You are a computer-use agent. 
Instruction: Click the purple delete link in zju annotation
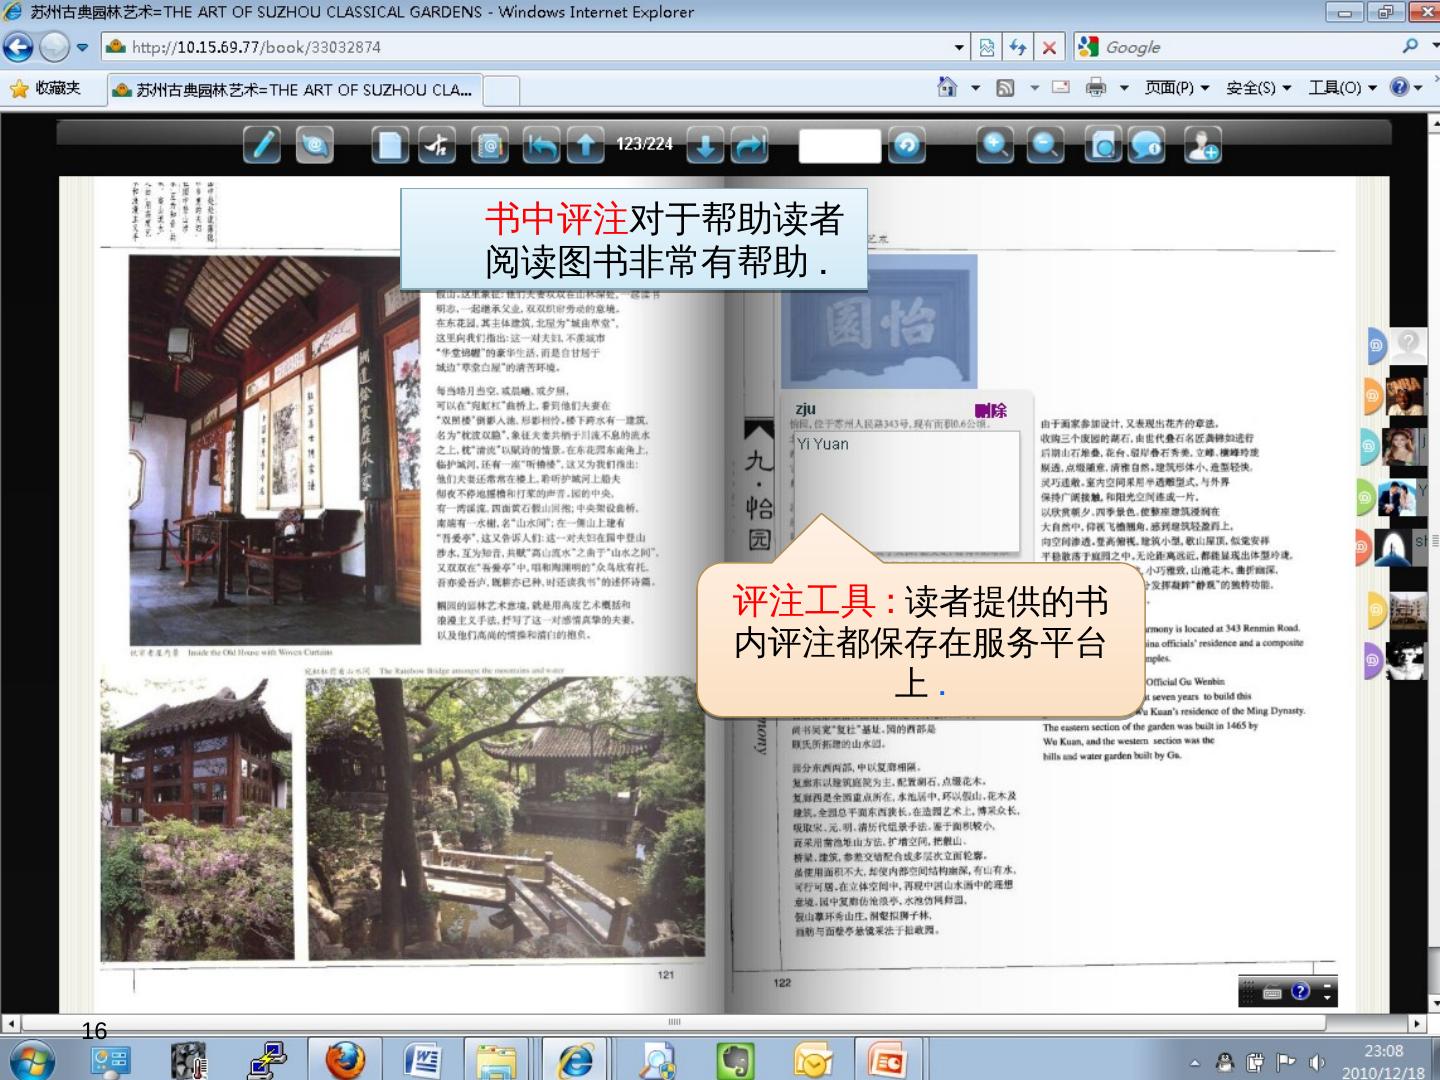[x=990, y=410]
